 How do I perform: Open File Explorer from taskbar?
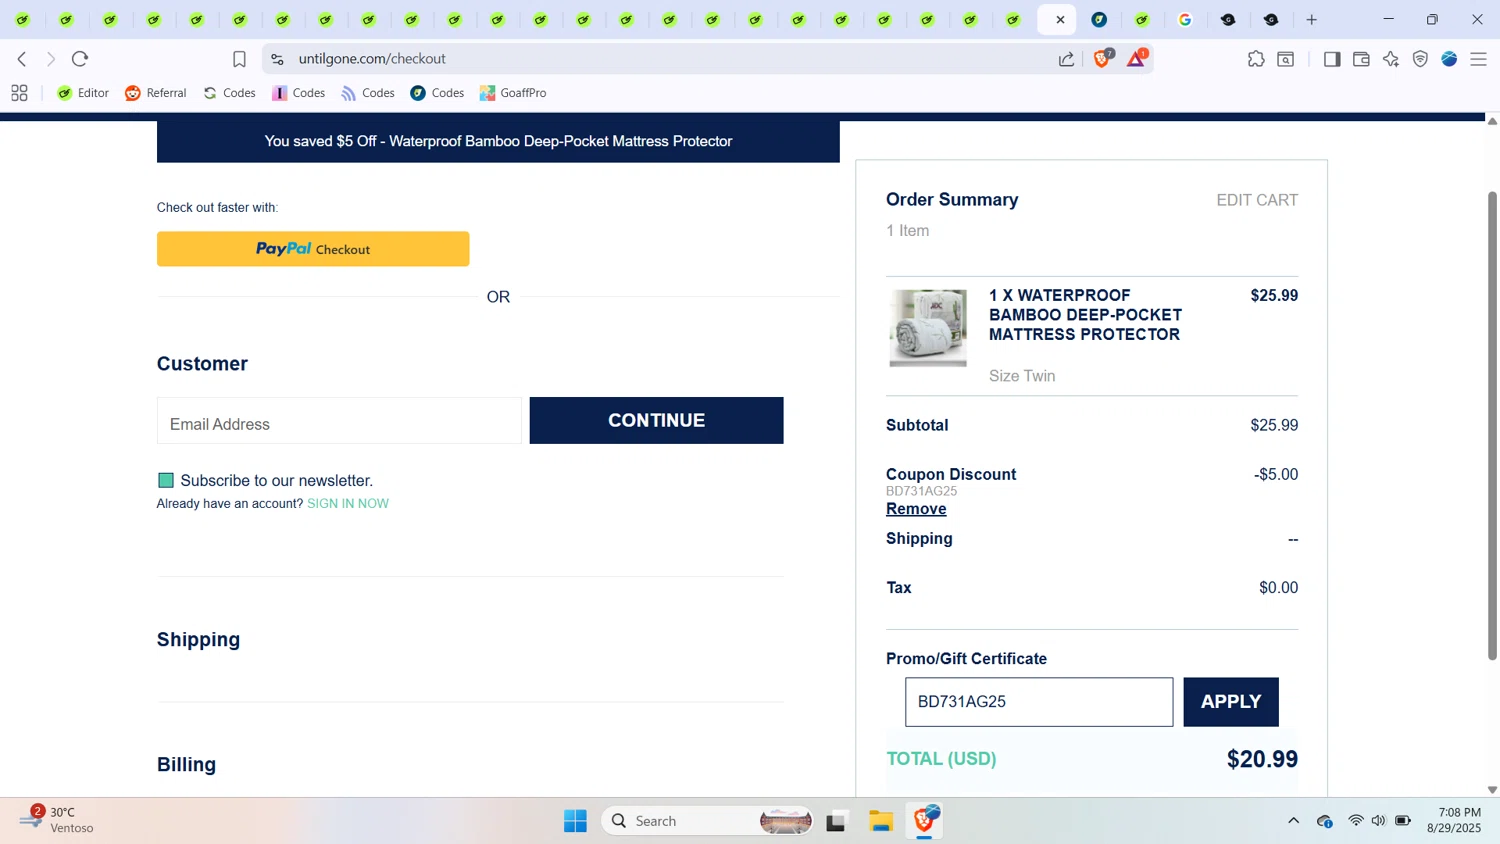pyautogui.click(x=880, y=821)
